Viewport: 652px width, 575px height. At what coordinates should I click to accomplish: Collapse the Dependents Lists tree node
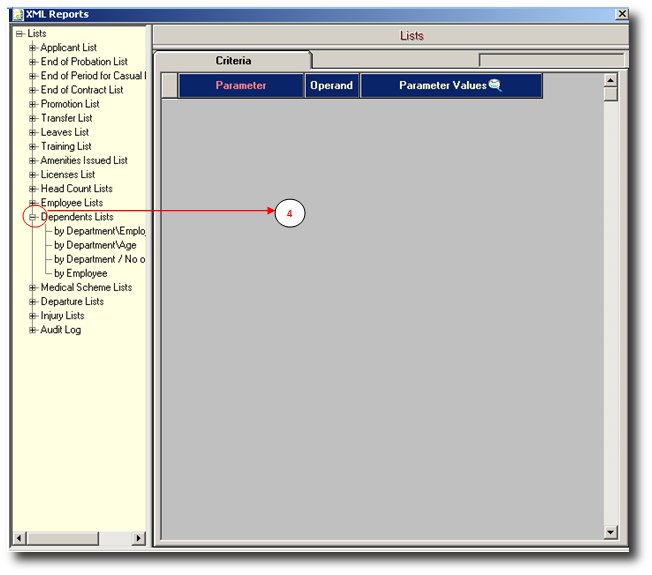point(33,217)
